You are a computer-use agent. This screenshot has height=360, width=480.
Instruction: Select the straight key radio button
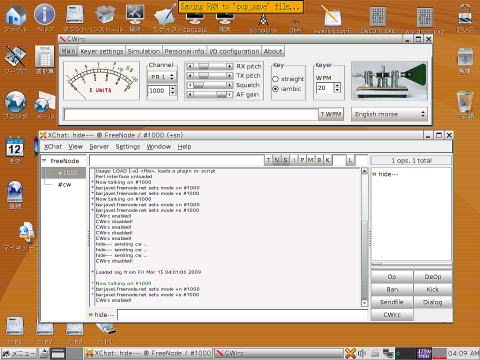coord(276,79)
